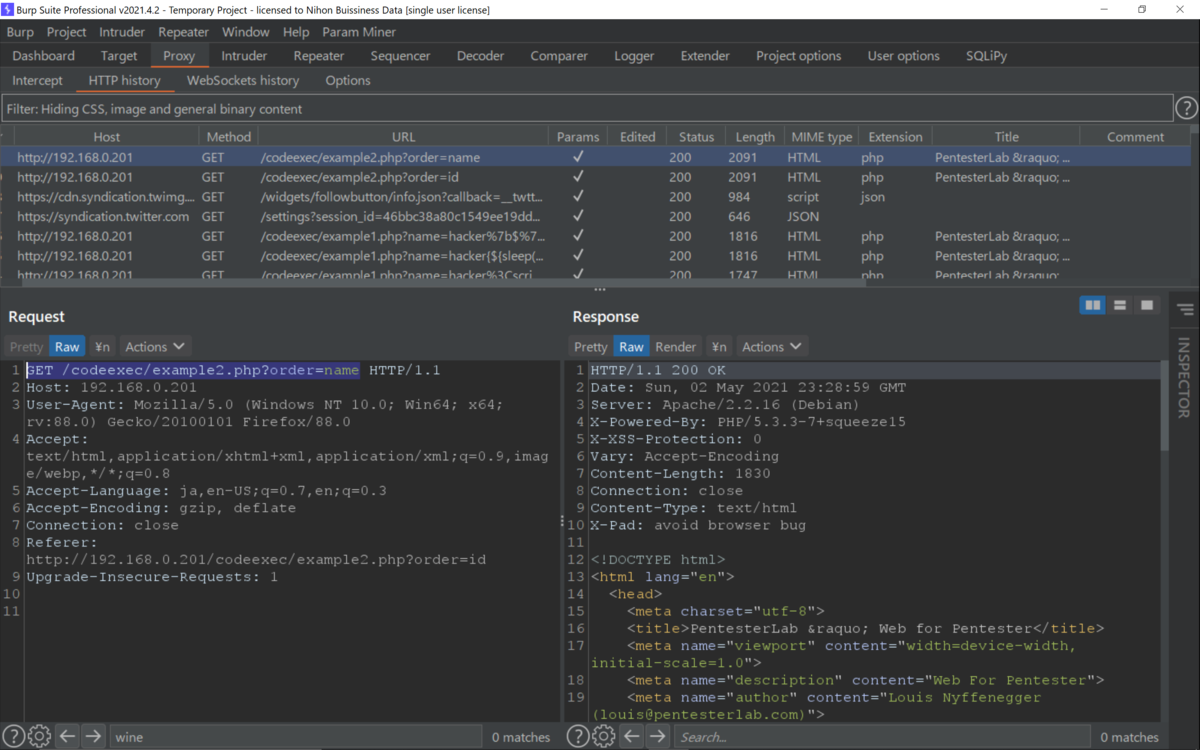
Task: Sort history by Method column header
Action: click(x=229, y=137)
